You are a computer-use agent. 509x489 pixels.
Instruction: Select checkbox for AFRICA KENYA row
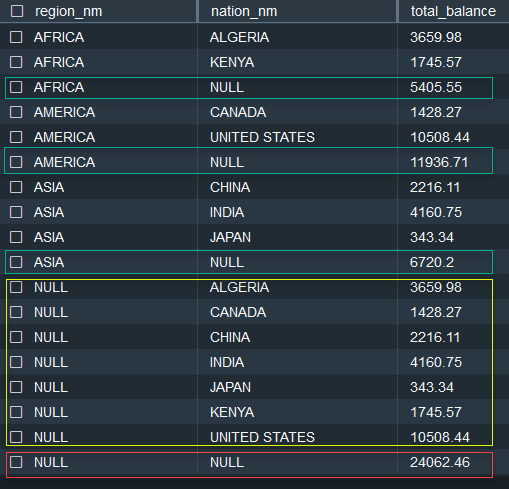tap(16, 62)
